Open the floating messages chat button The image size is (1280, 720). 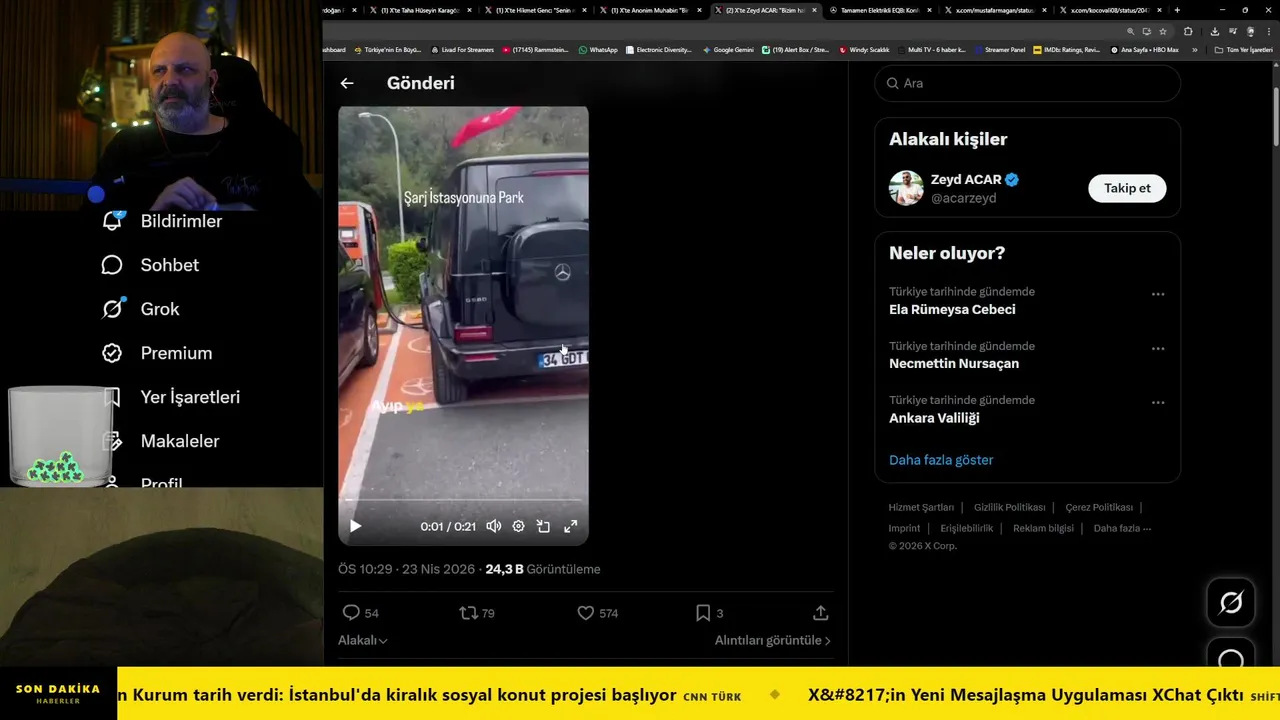[1231, 655]
